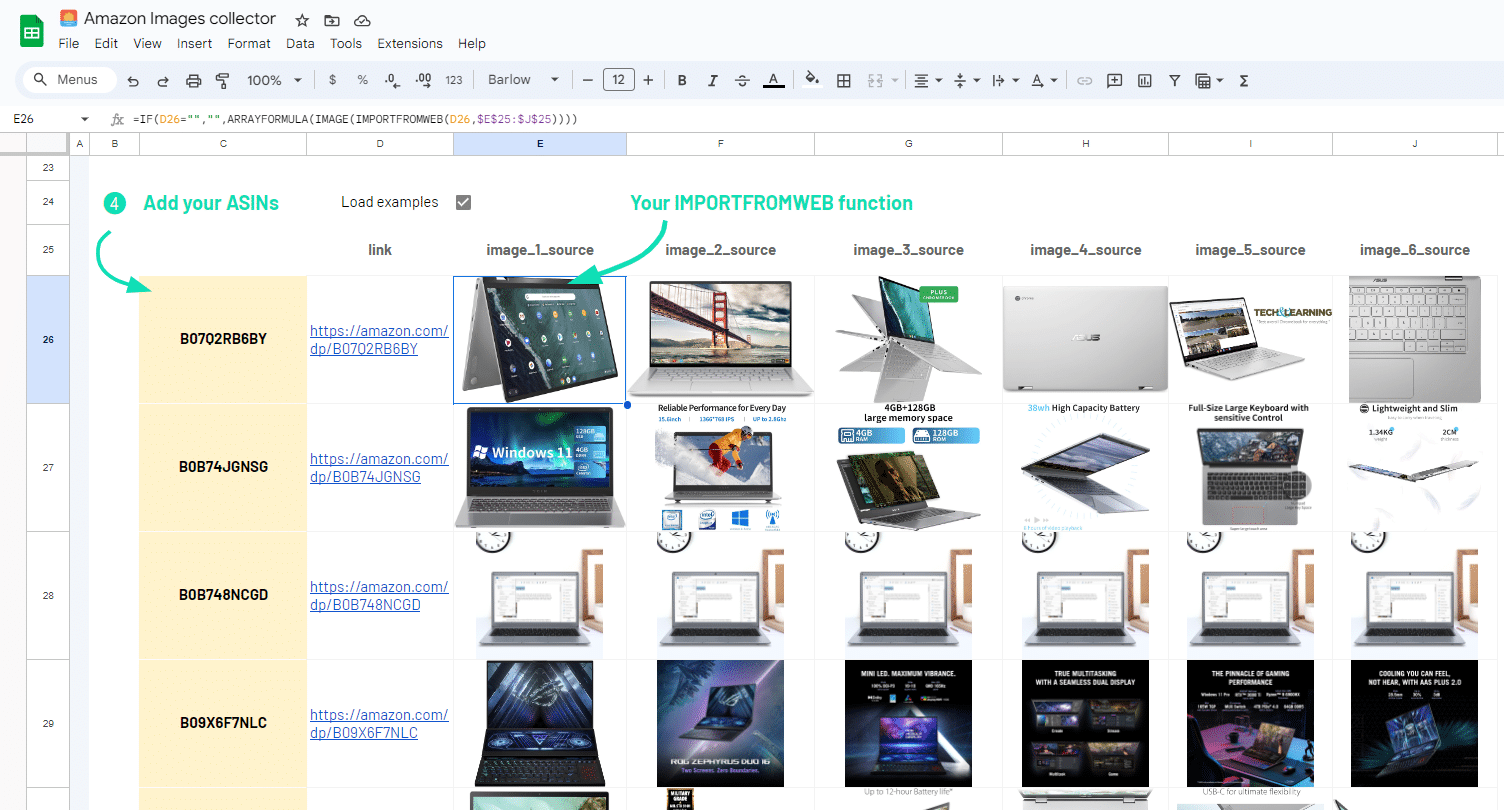1504x810 pixels.
Task: Open the Barlow font dropdown
Action: (x=522, y=80)
